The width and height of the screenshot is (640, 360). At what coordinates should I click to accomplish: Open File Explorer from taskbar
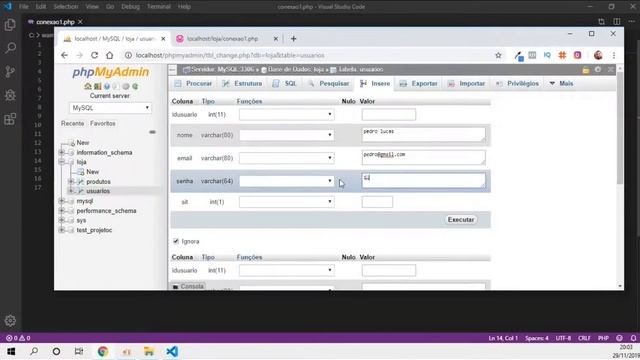149,351
